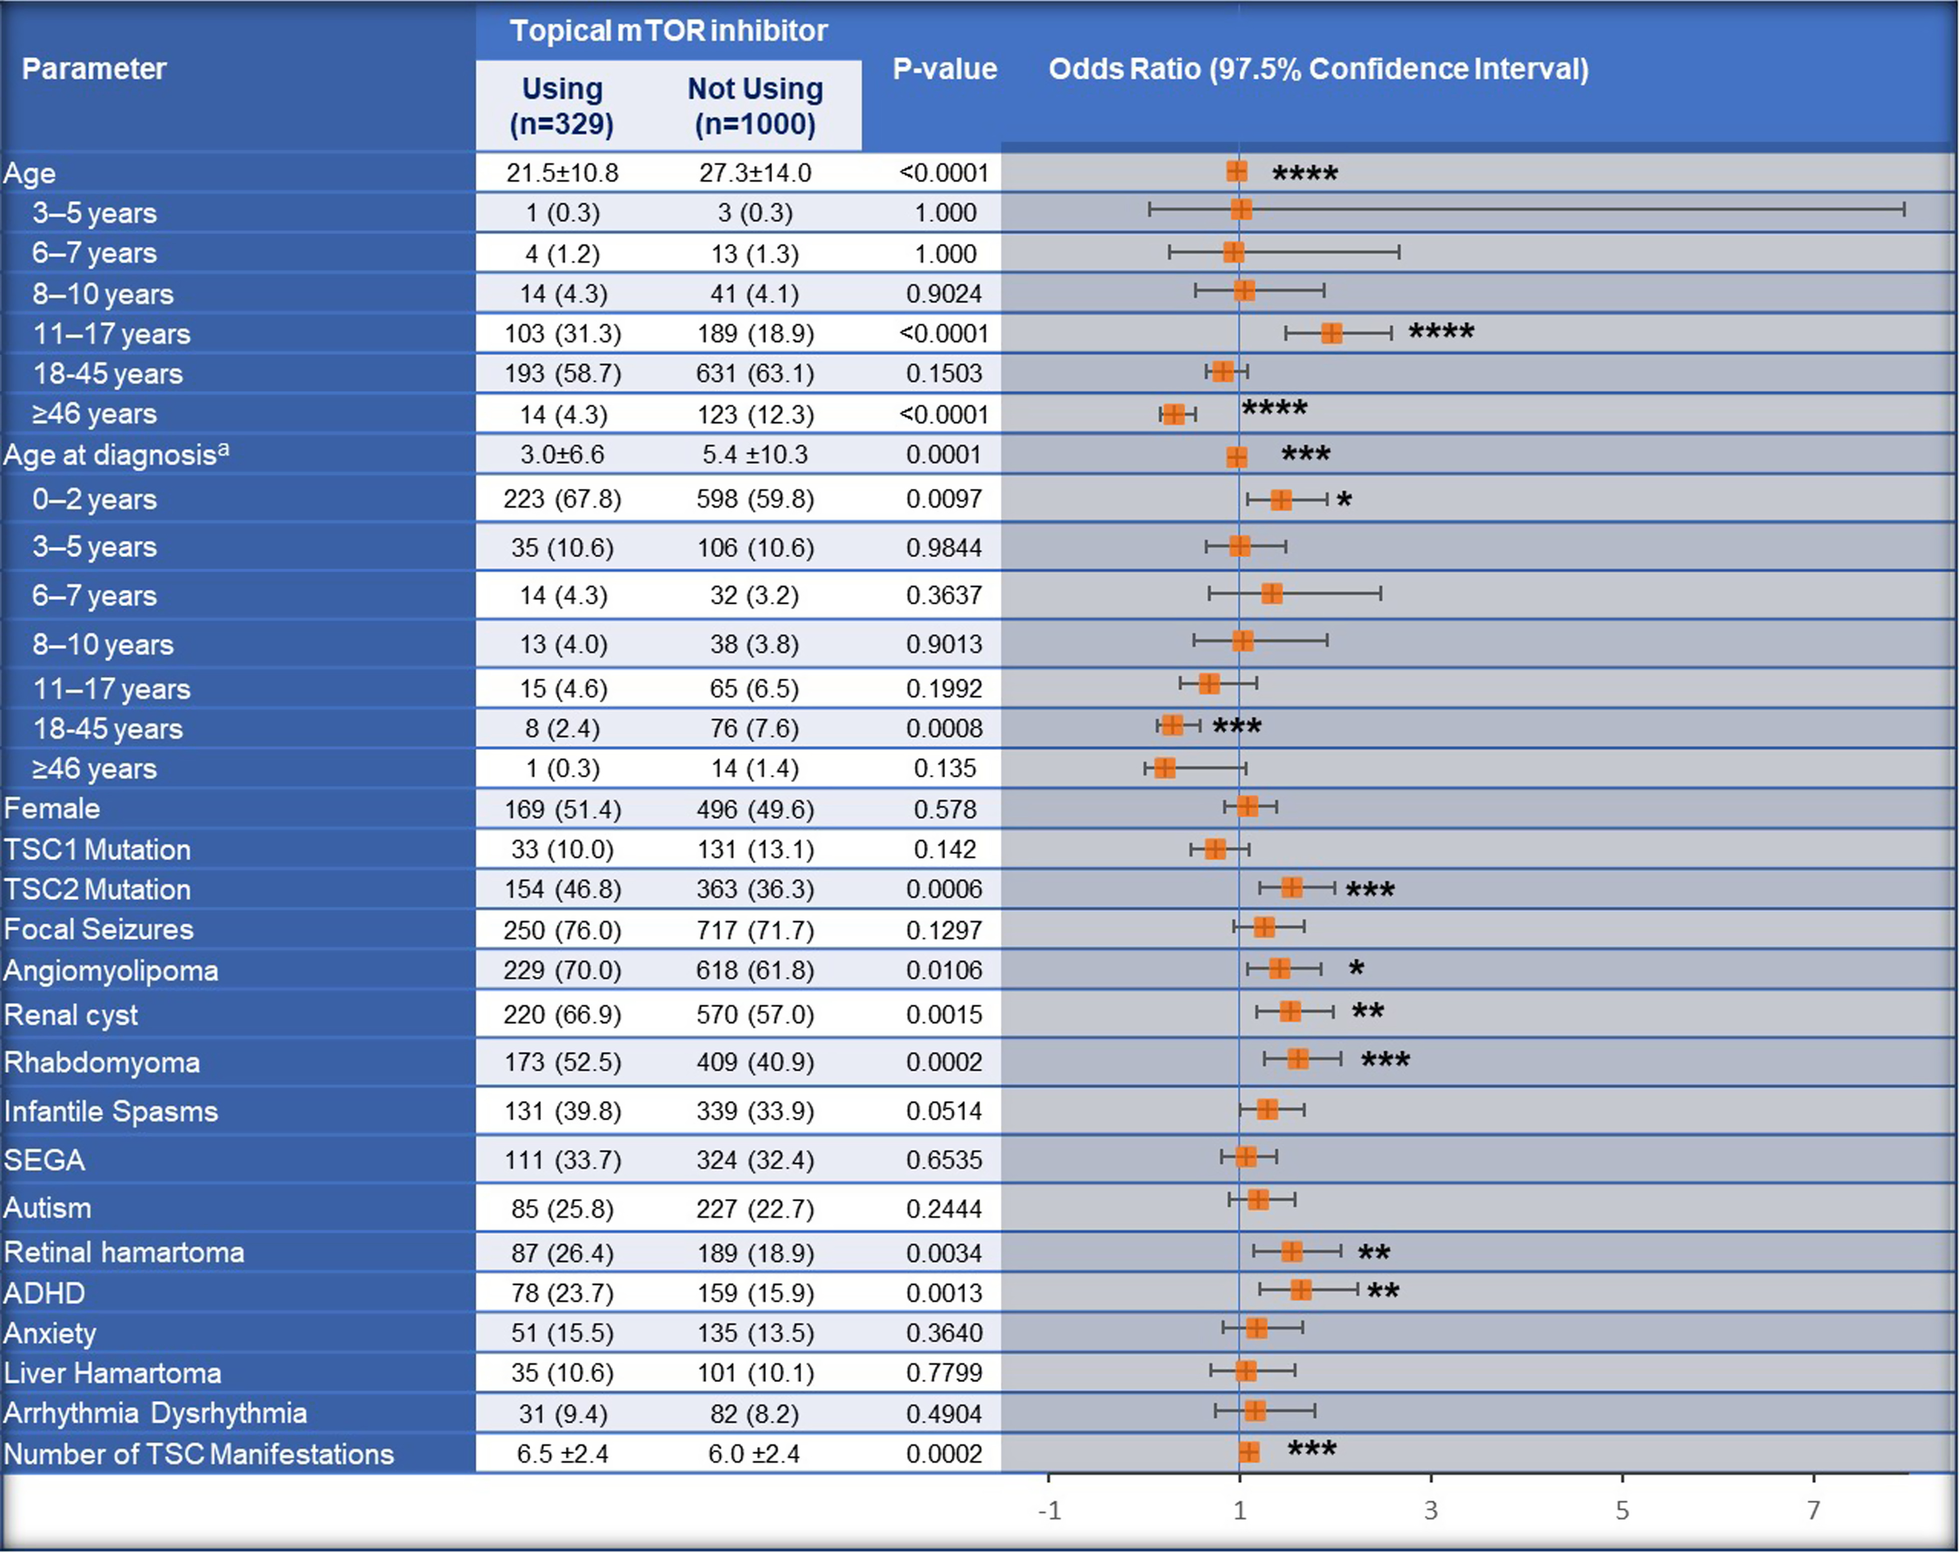The height and width of the screenshot is (1553, 1960).
Task: Select the 'Infantile Spasms' row label
Action: tap(110, 1112)
